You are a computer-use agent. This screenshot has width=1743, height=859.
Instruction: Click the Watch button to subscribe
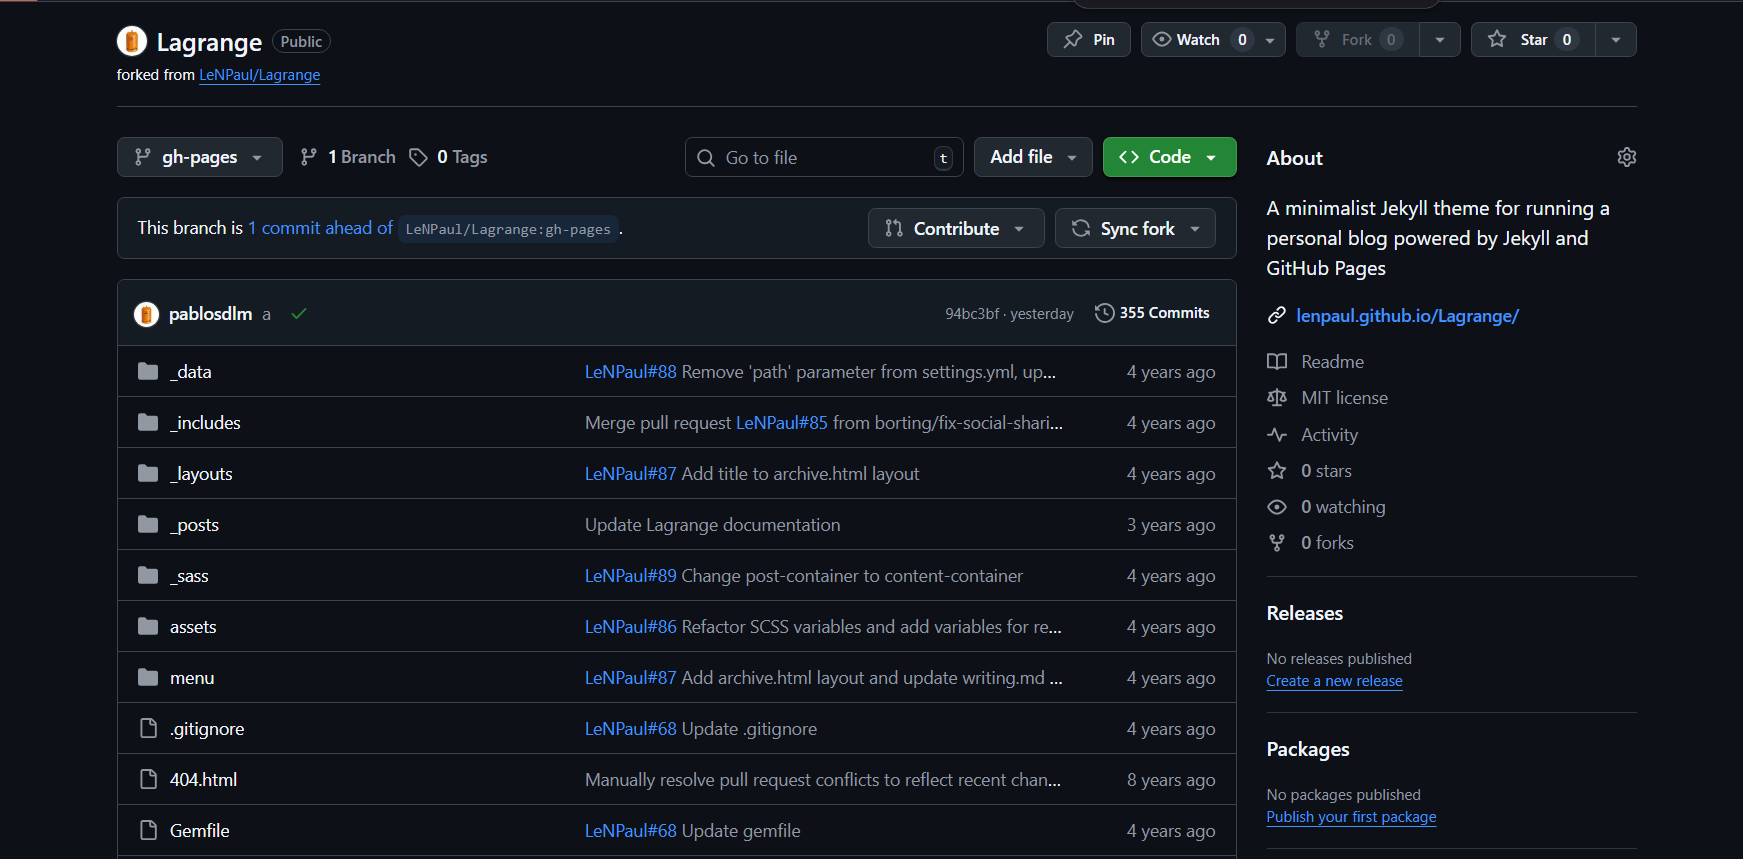pyautogui.click(x=1198, y=40)
